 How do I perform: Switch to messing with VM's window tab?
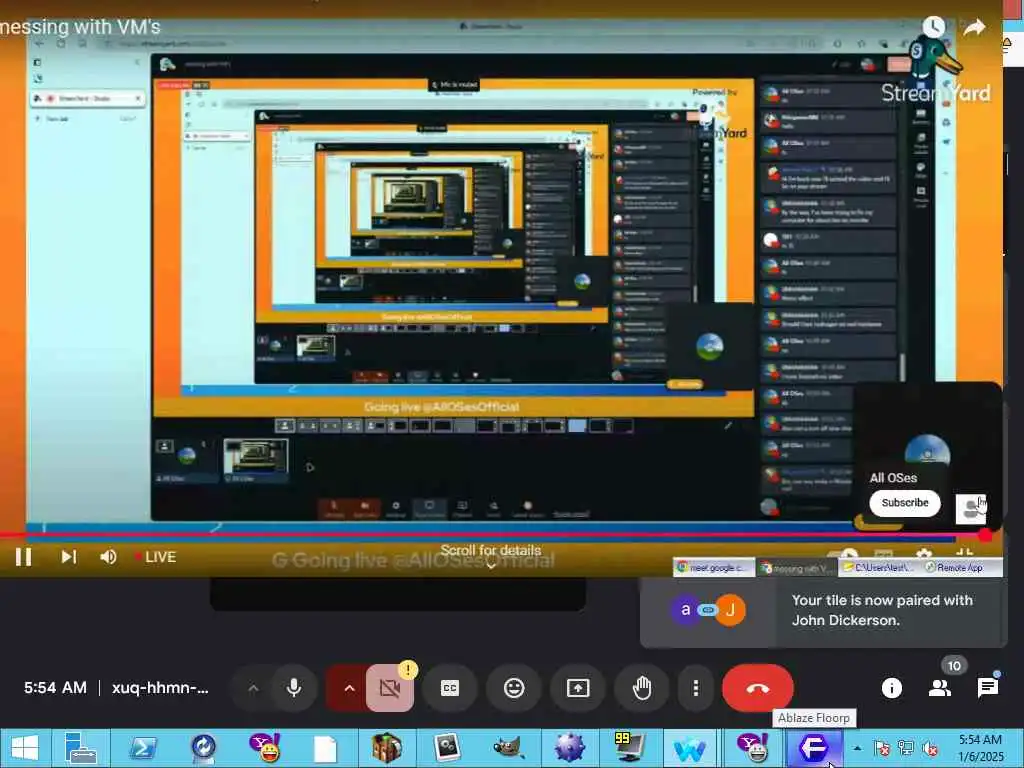[798, 568]
